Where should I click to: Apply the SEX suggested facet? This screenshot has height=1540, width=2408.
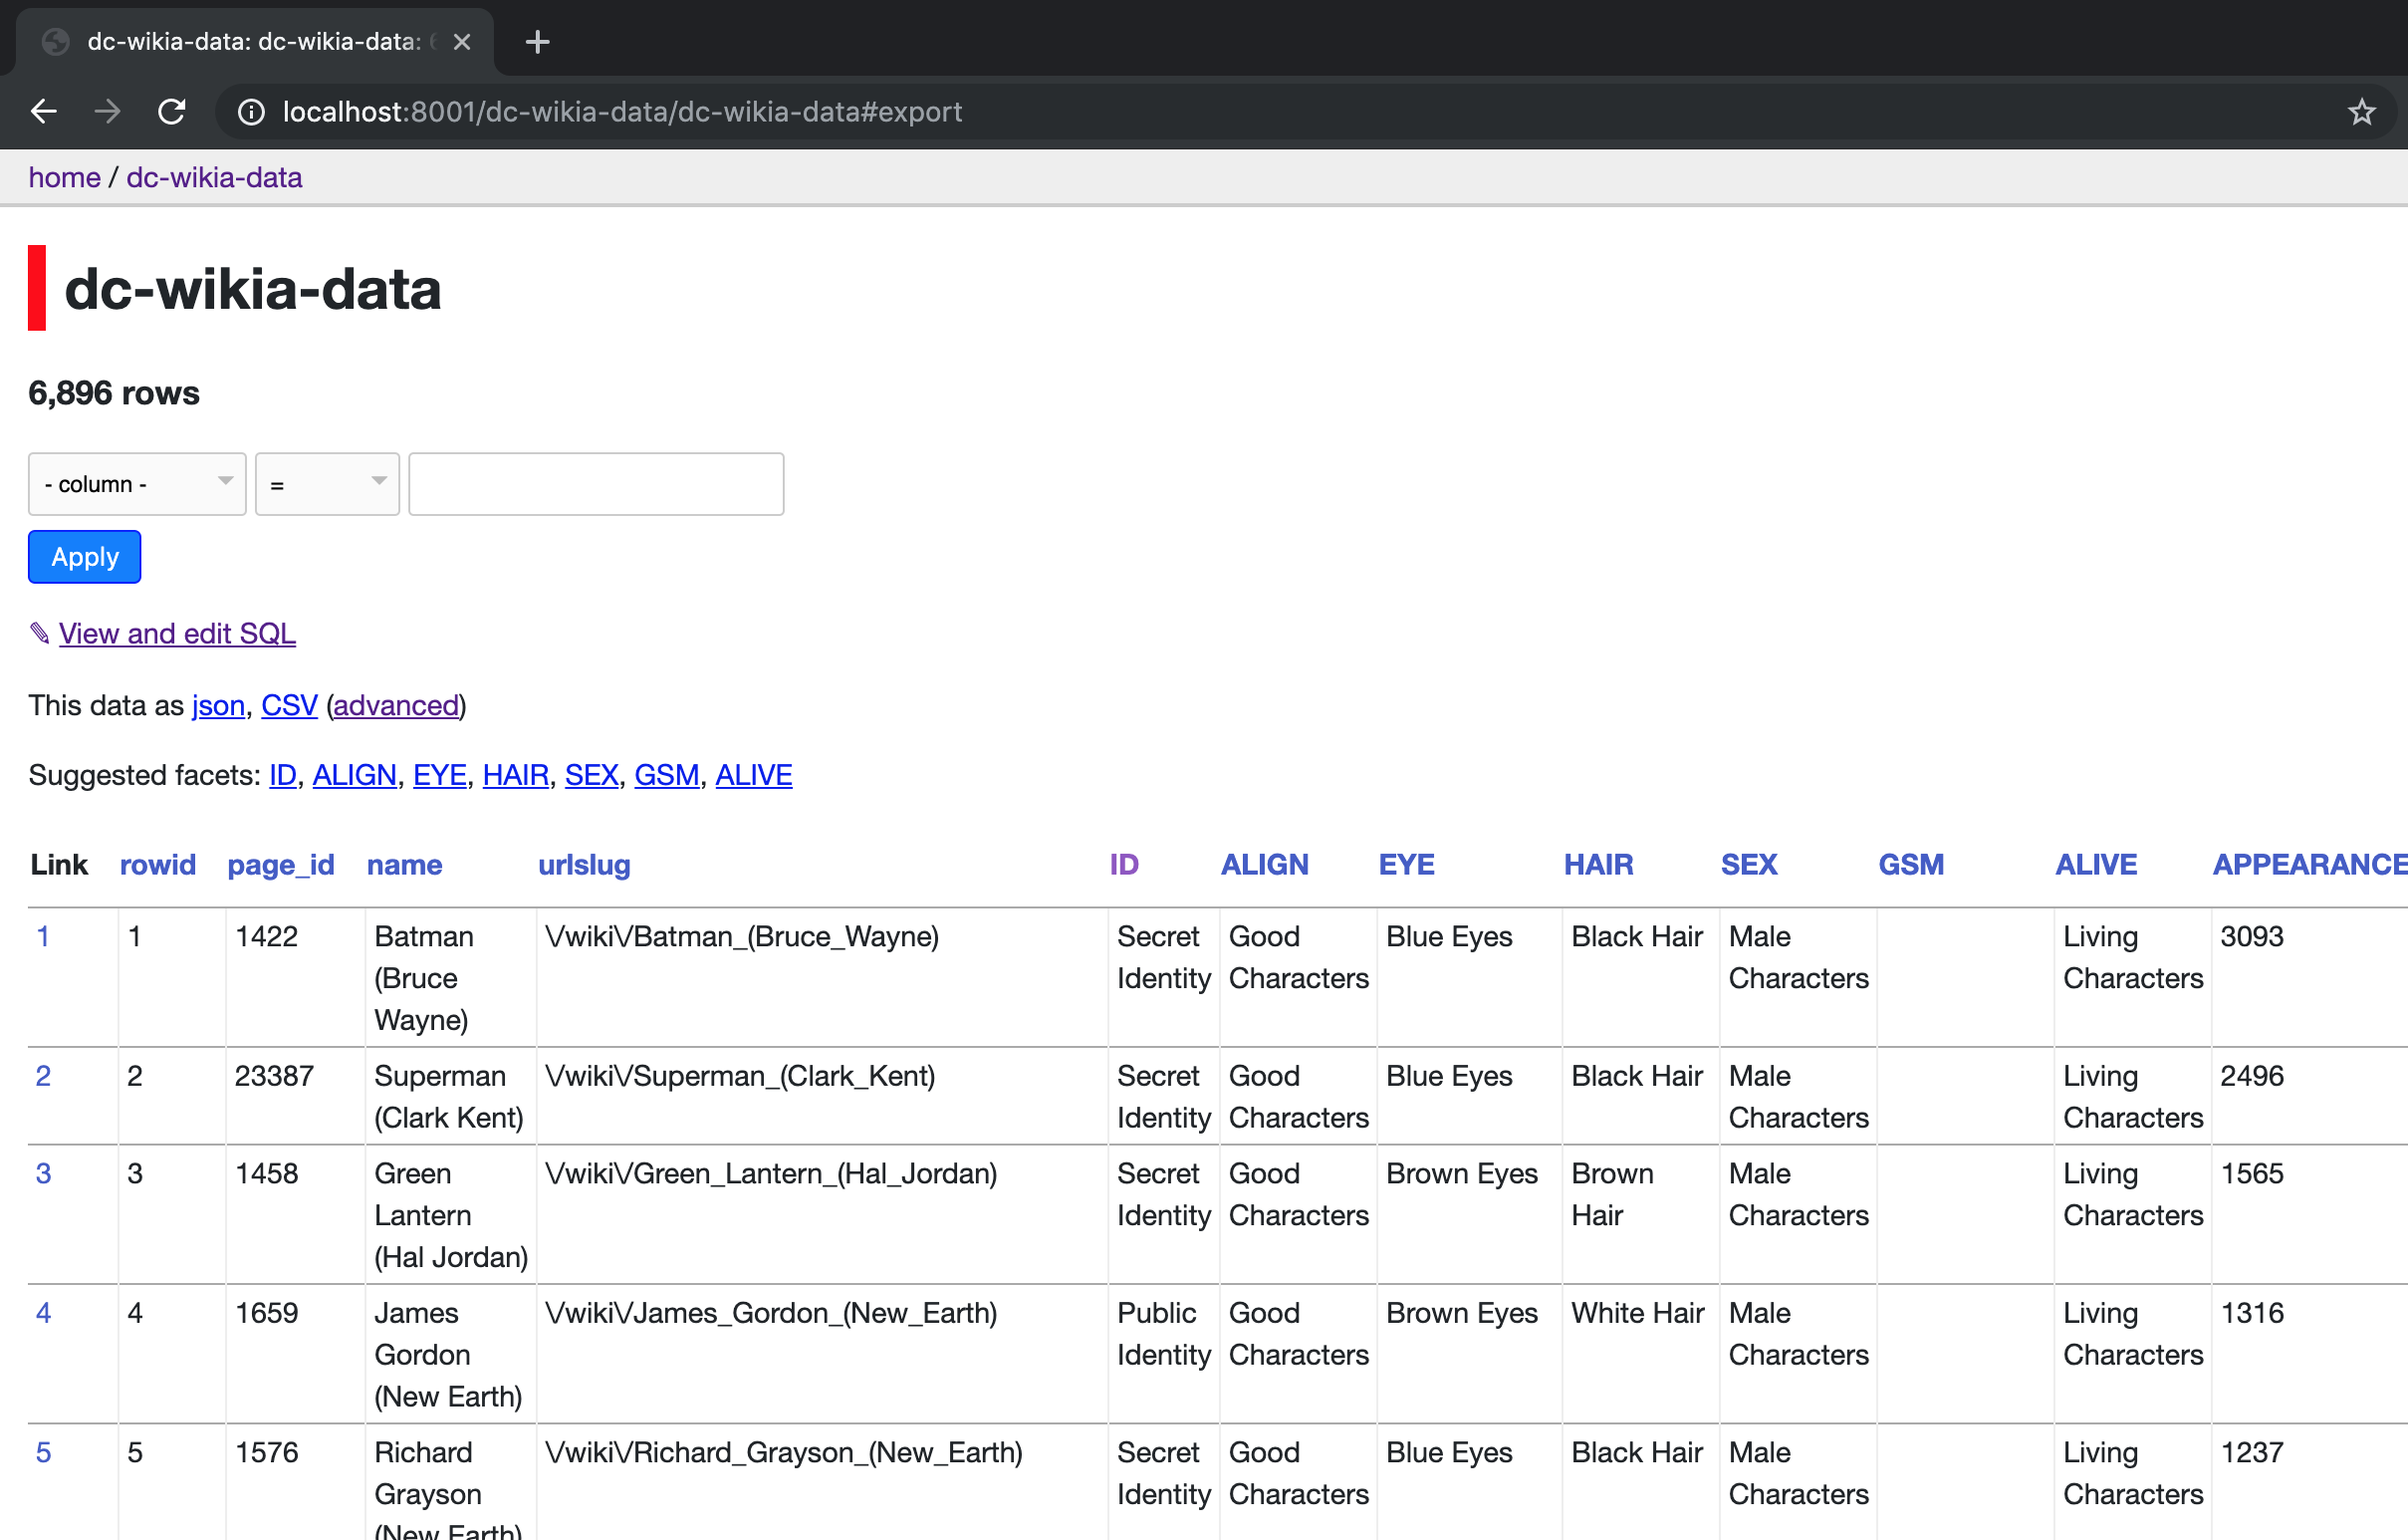[591, 776]
